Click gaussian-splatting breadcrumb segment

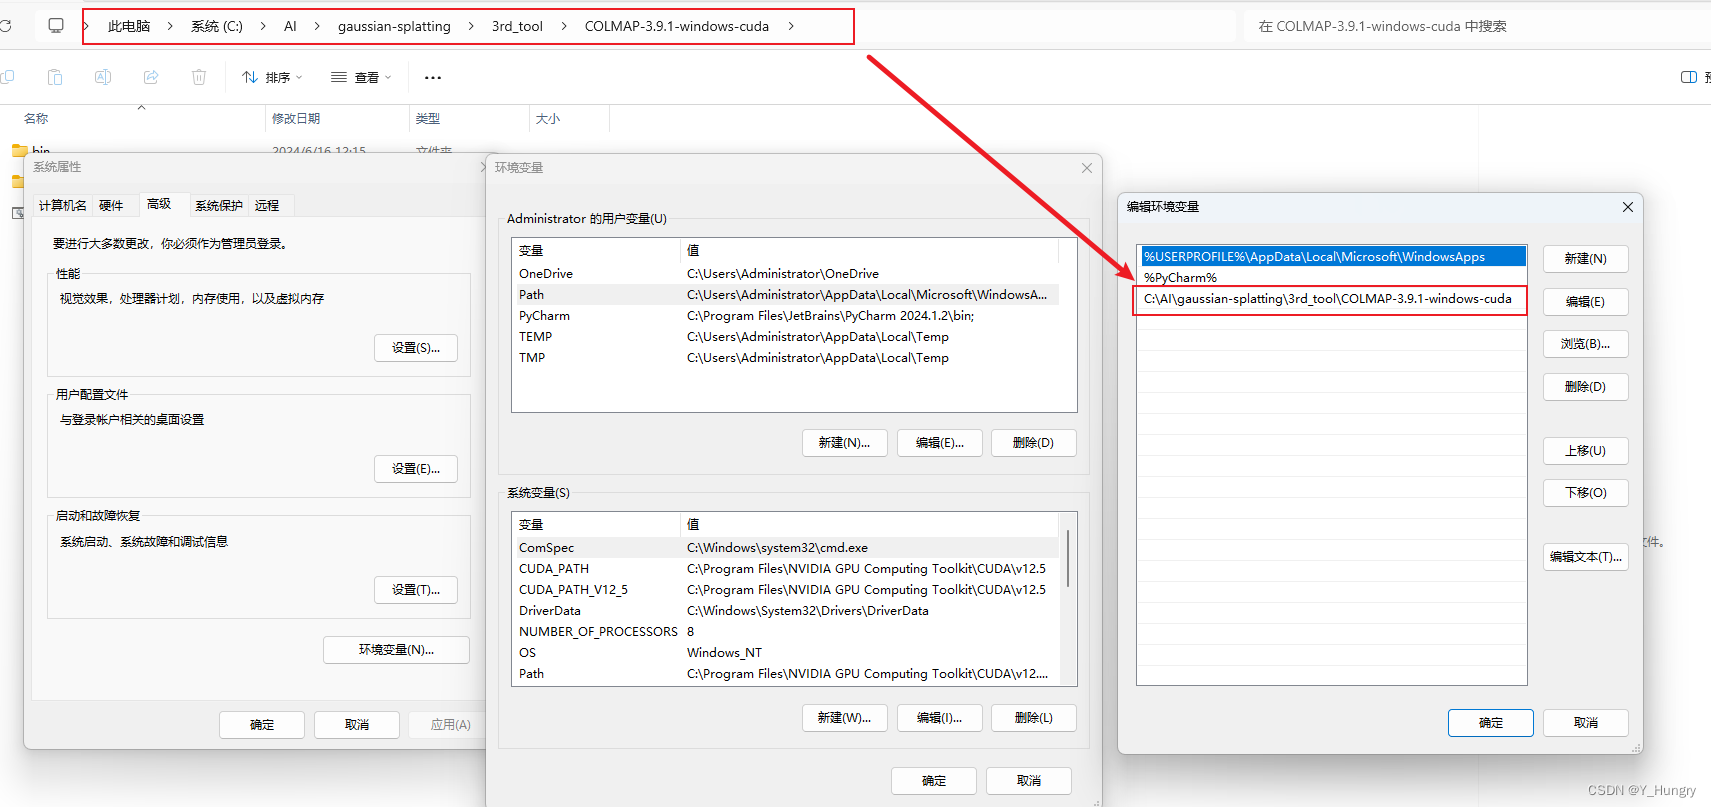[394, 26]
